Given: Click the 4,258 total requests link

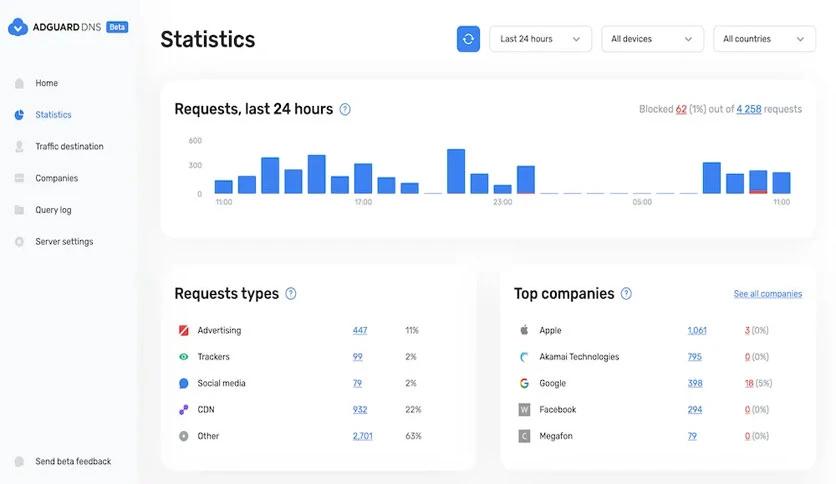Looking at the screenshot, I should pos(749,109).
